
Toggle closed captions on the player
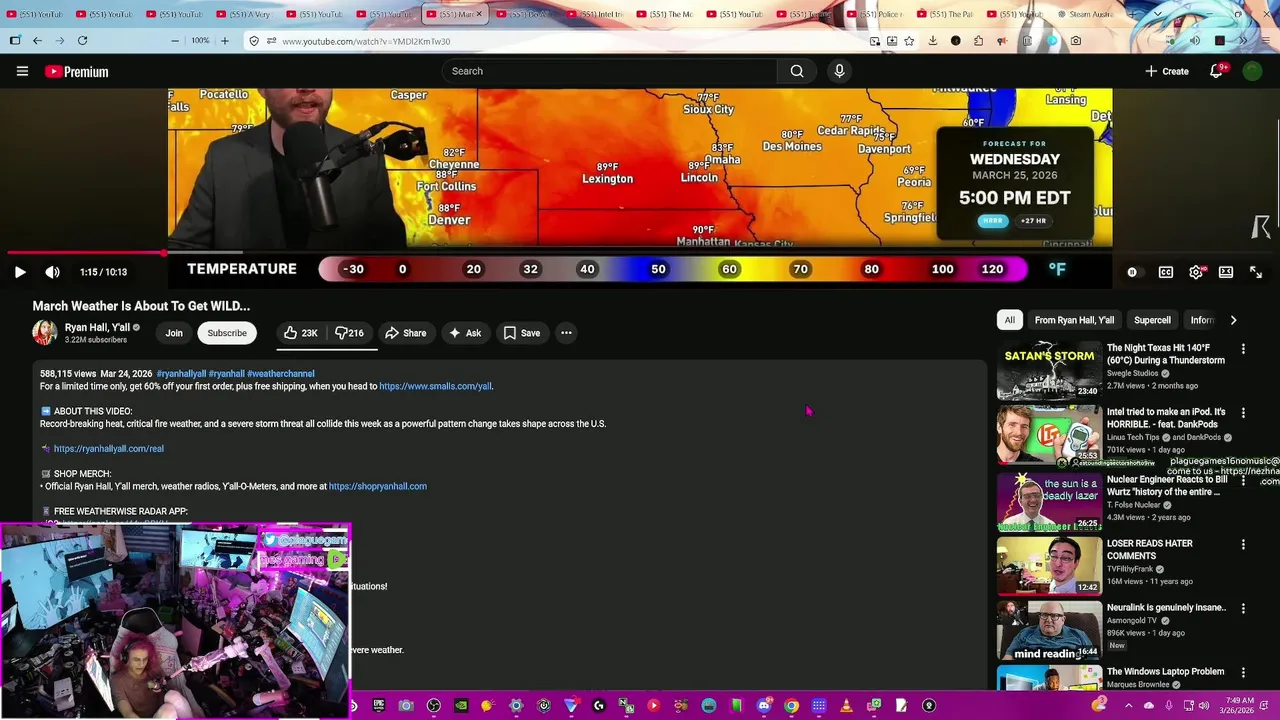1165,272
